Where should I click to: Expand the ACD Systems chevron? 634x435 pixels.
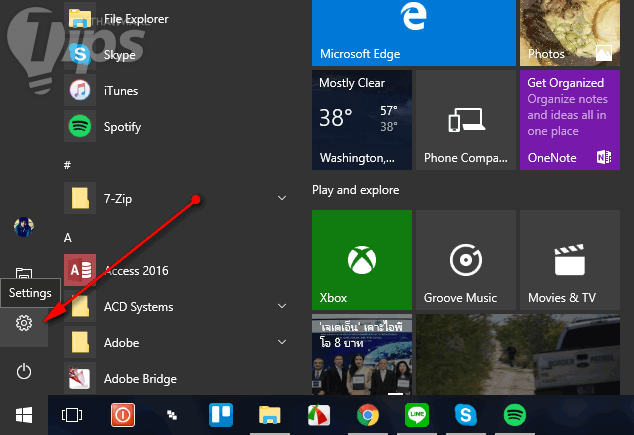(282, 306)
